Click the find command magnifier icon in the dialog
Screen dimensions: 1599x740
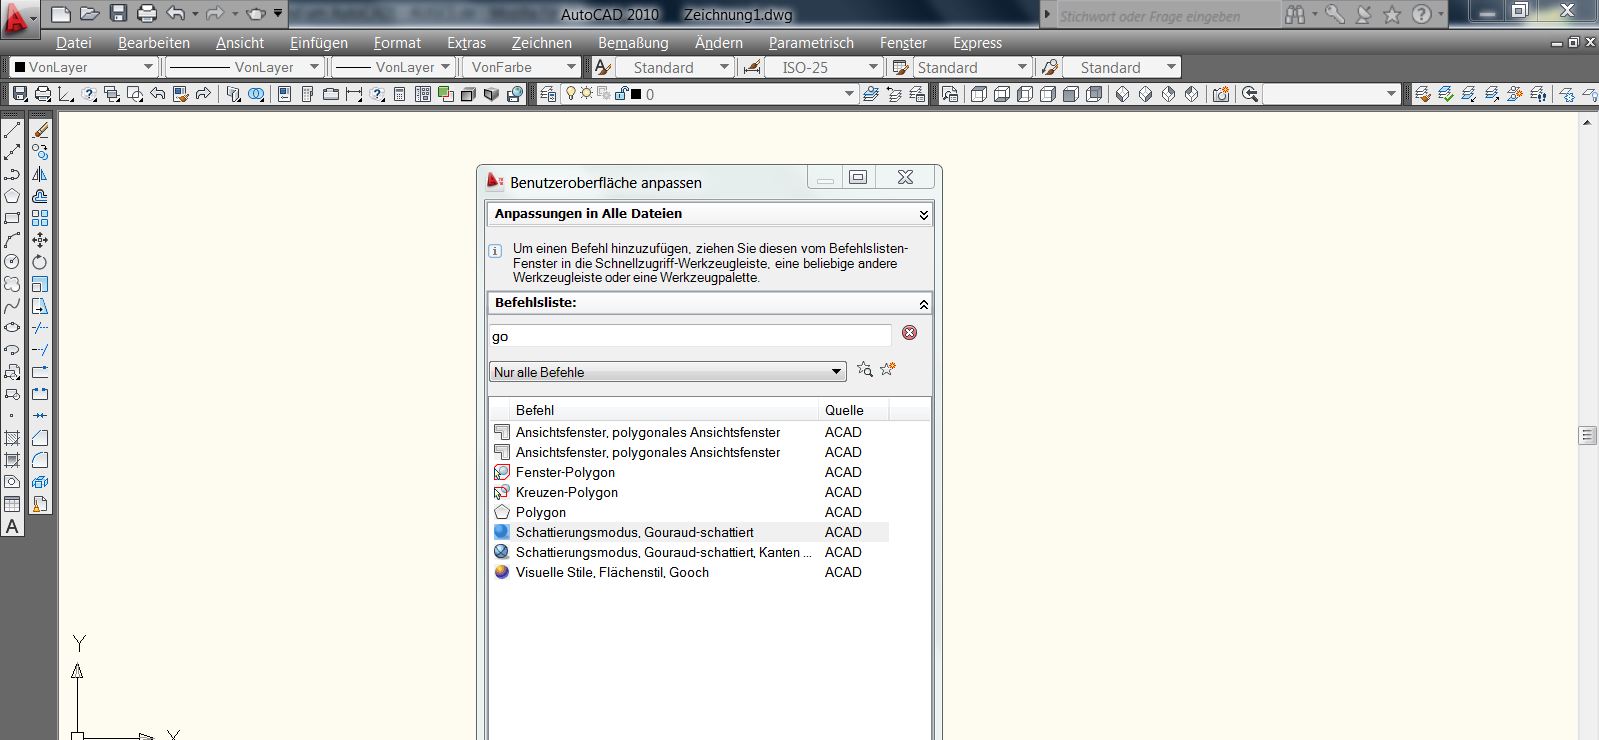click(865, 370)
